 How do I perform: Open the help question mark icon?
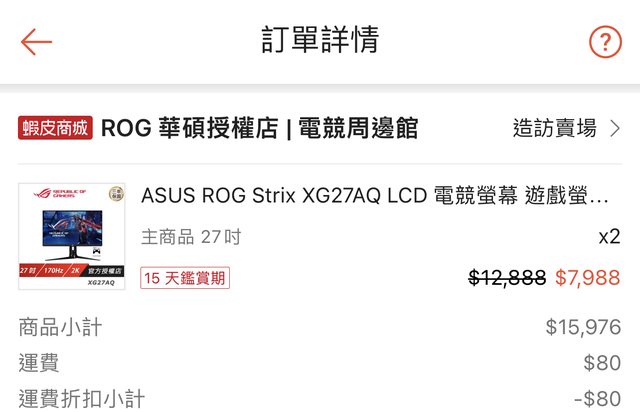click(605, 41)
